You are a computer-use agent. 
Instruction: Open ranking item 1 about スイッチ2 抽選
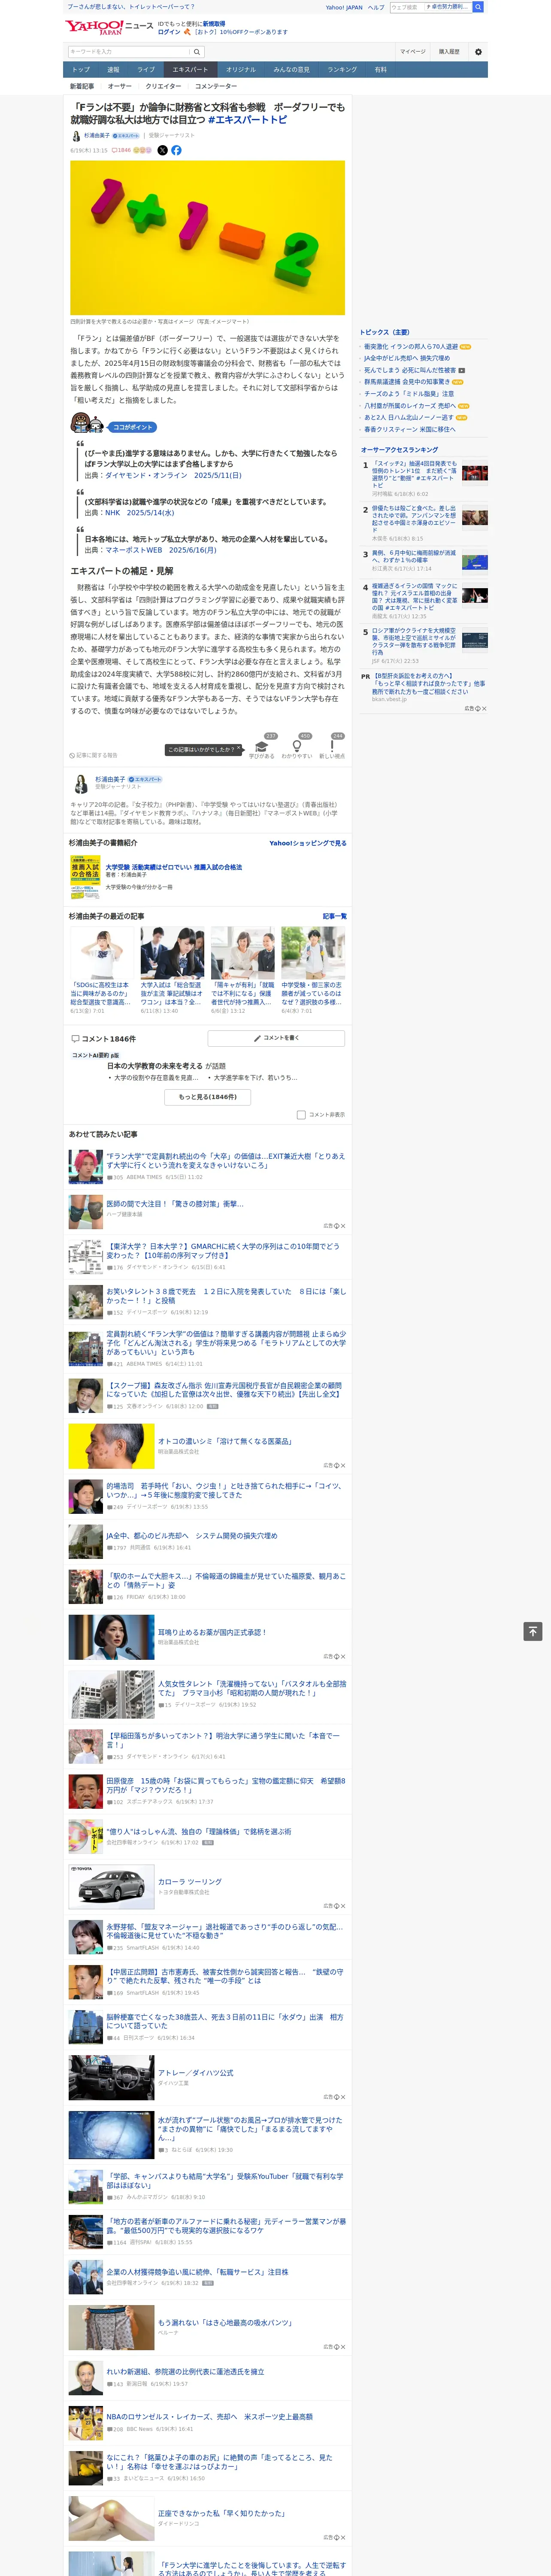click(x=414, y=474)
